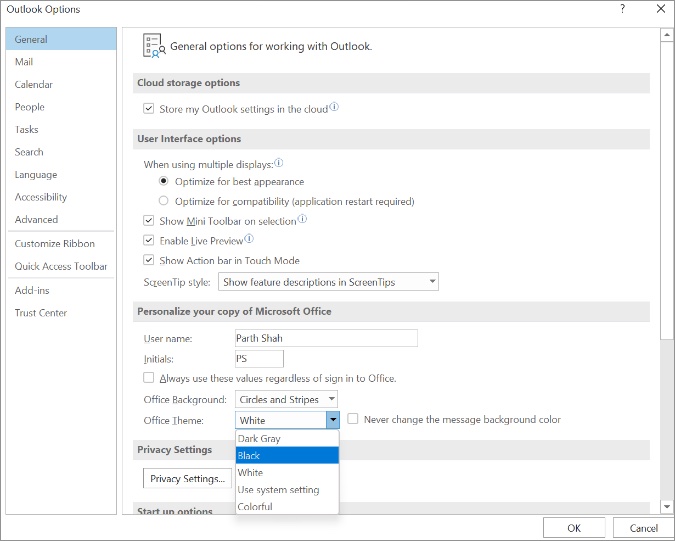Check Always use these values regardless of sign in
This screenshot has height=541, width=675.
click(149, 378)
